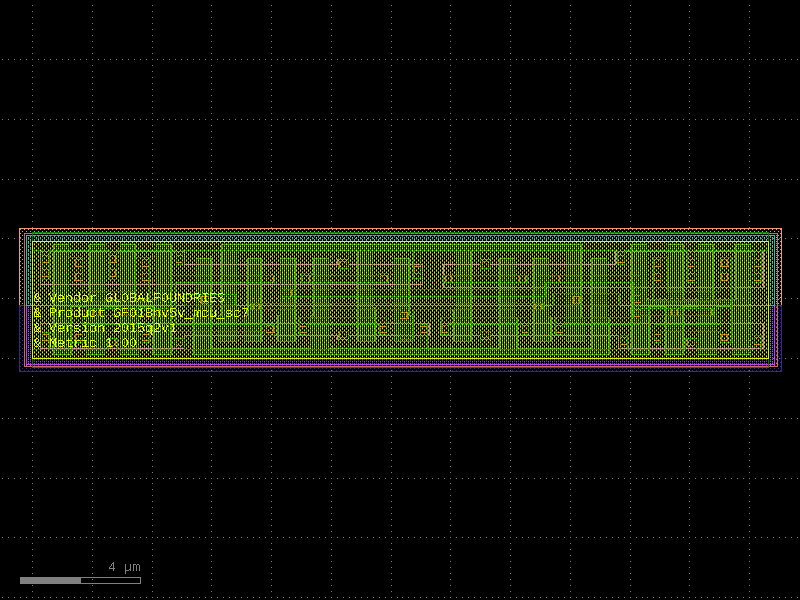Select the '& Vendor GLOBALFOUNDRIES' text label
The width and height of the screenshot is (800, 600).
click(130, 297)
